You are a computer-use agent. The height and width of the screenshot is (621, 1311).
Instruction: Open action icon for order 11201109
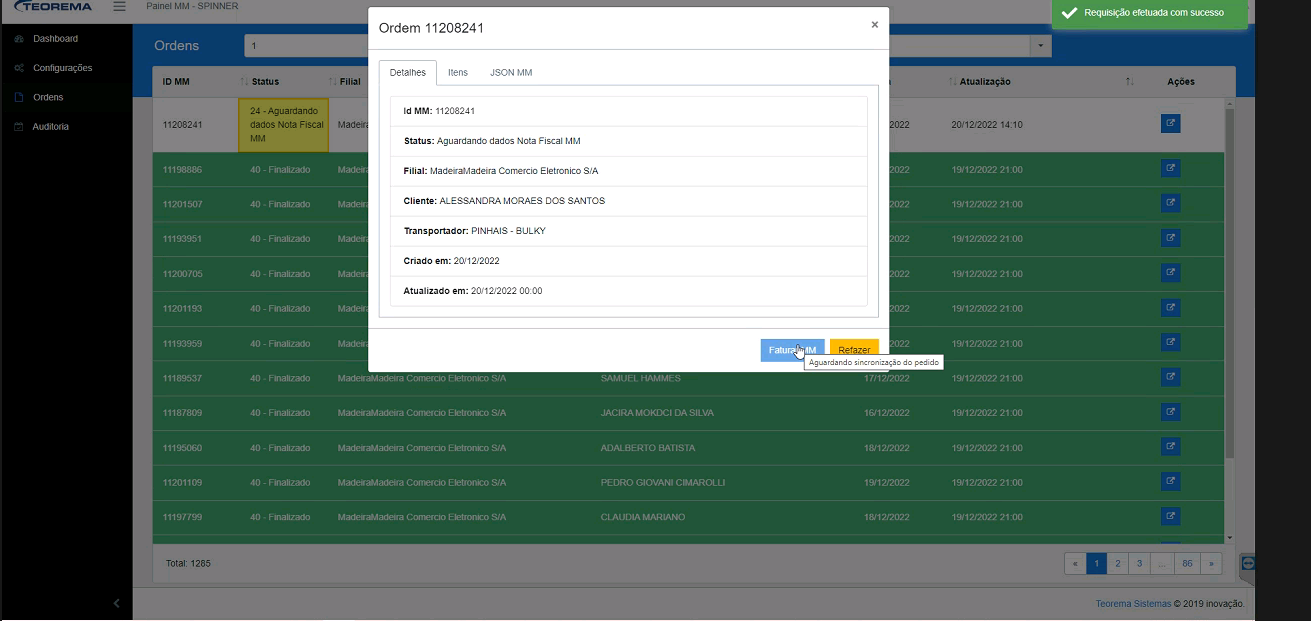click(1170, 482)
